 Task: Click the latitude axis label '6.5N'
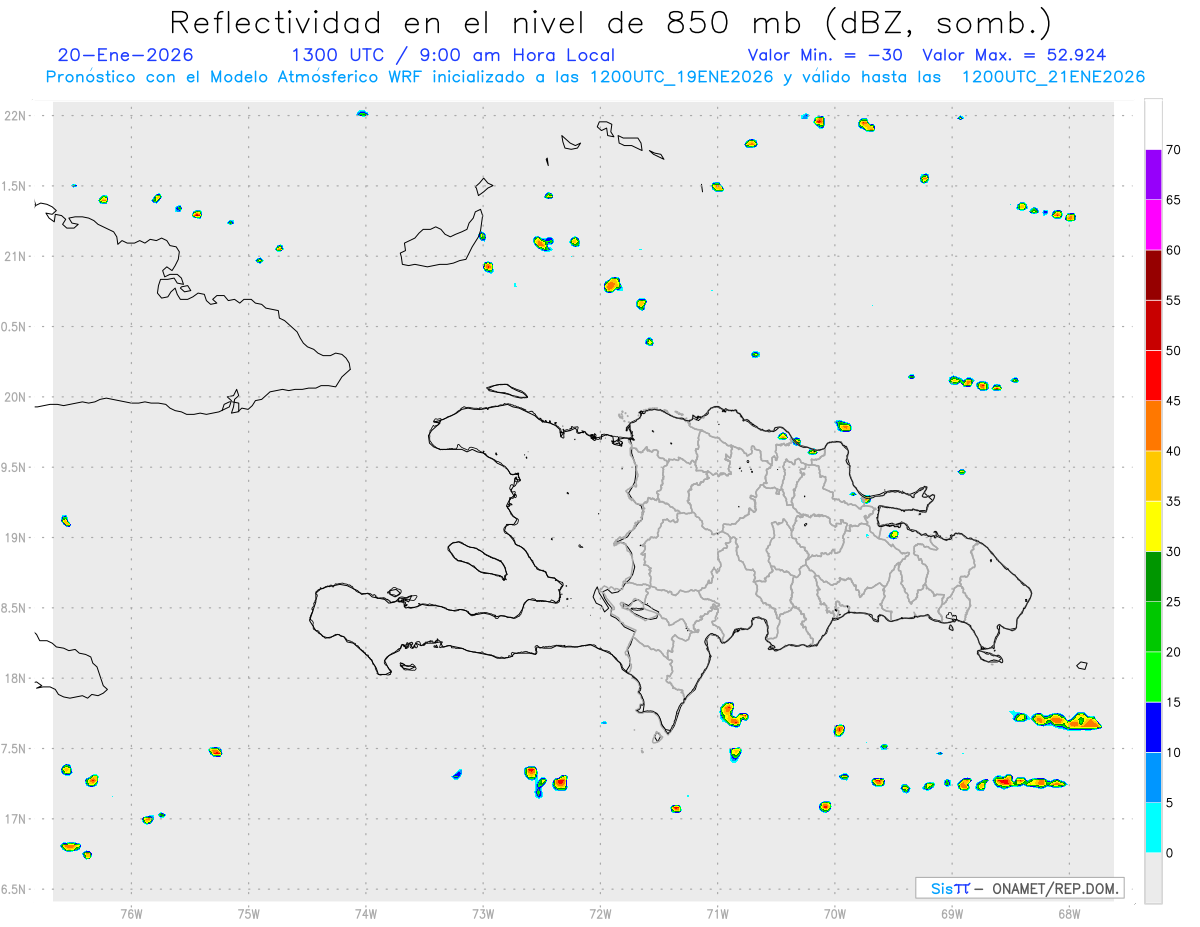15,890
